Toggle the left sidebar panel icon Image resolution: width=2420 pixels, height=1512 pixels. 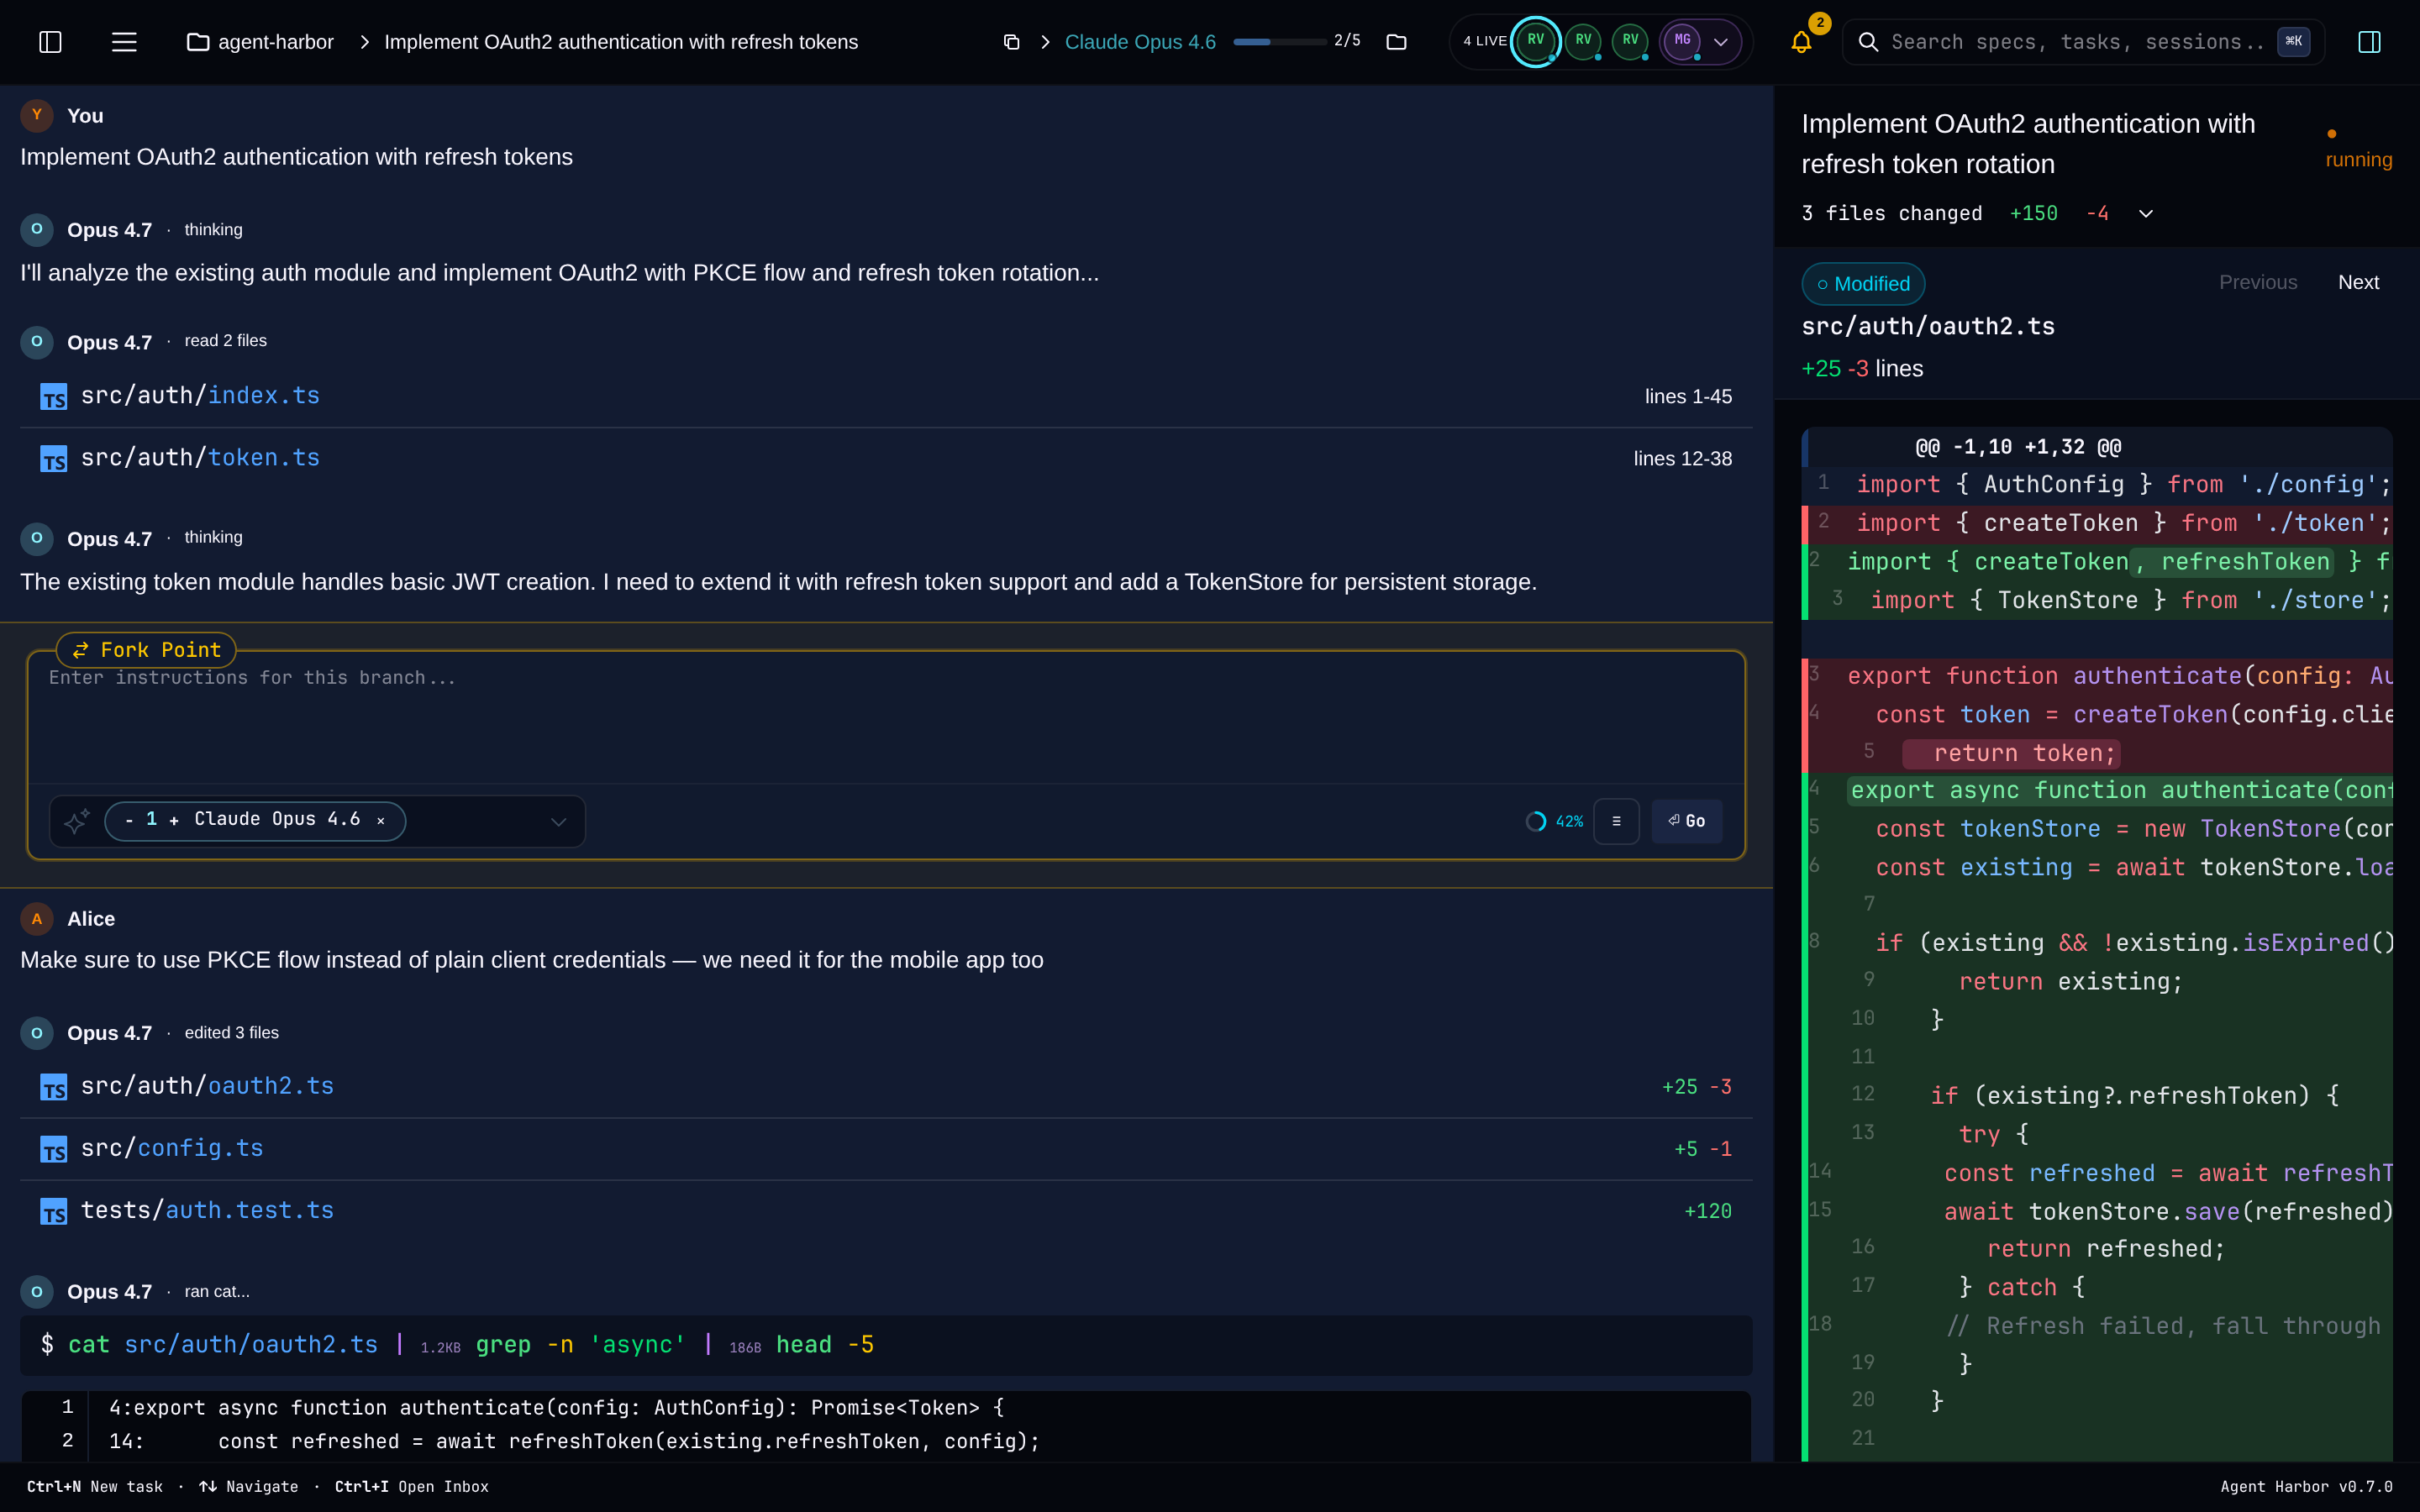pos(50,42)
